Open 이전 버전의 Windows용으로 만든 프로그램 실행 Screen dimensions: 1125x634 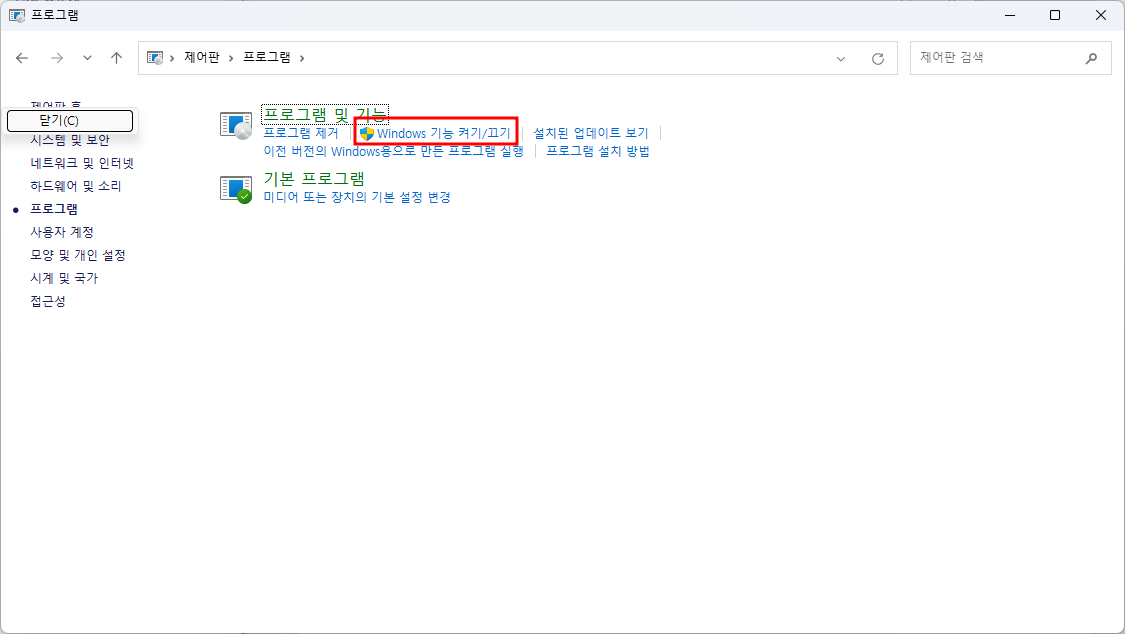tap(393, 151)
